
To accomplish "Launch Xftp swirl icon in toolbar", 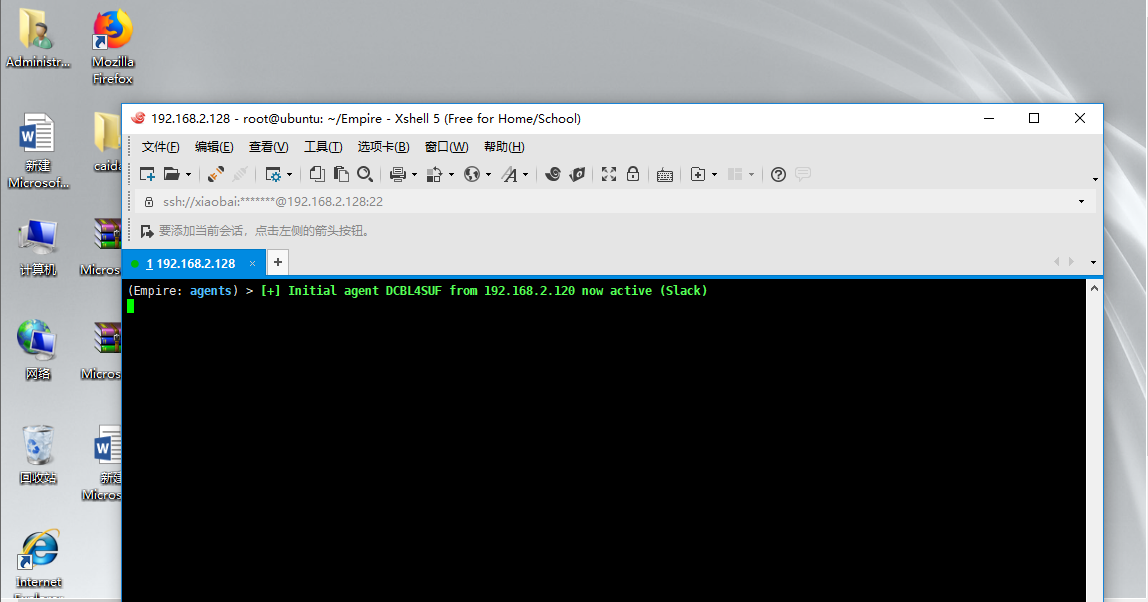I will pyautogui.click(x=553, y=174).
